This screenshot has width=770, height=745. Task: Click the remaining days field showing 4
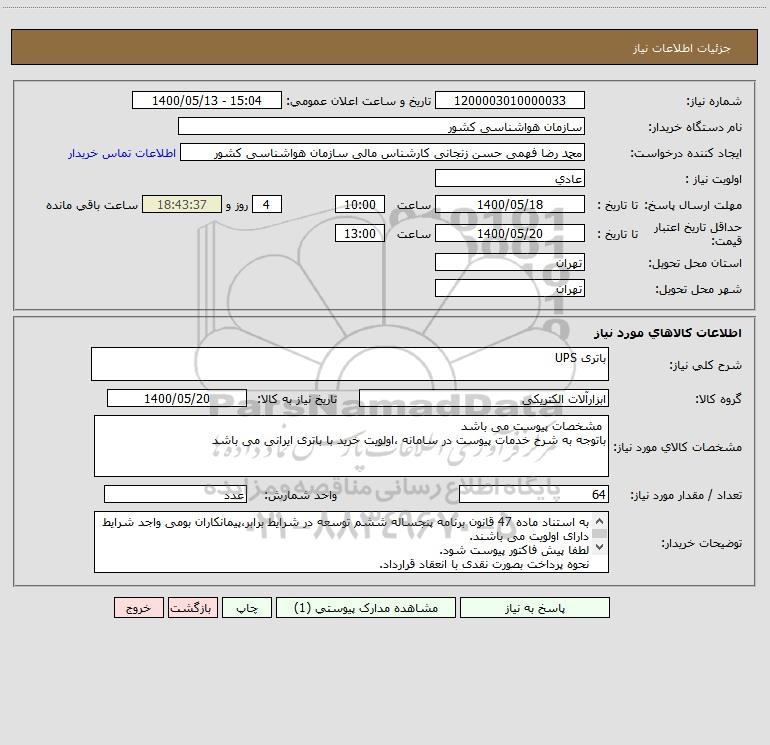tap(267, 204)
